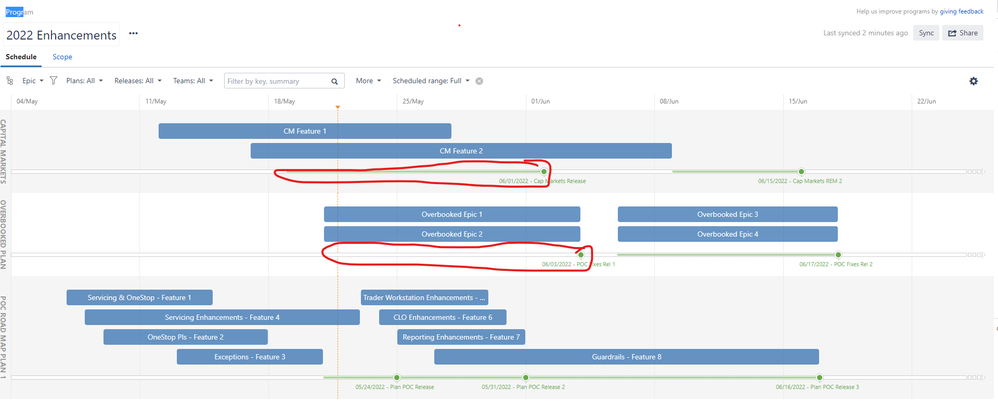The image size is (998, 416).
Task: Select Guardrails - Feature 8 bar
Action: click(626, 357)
